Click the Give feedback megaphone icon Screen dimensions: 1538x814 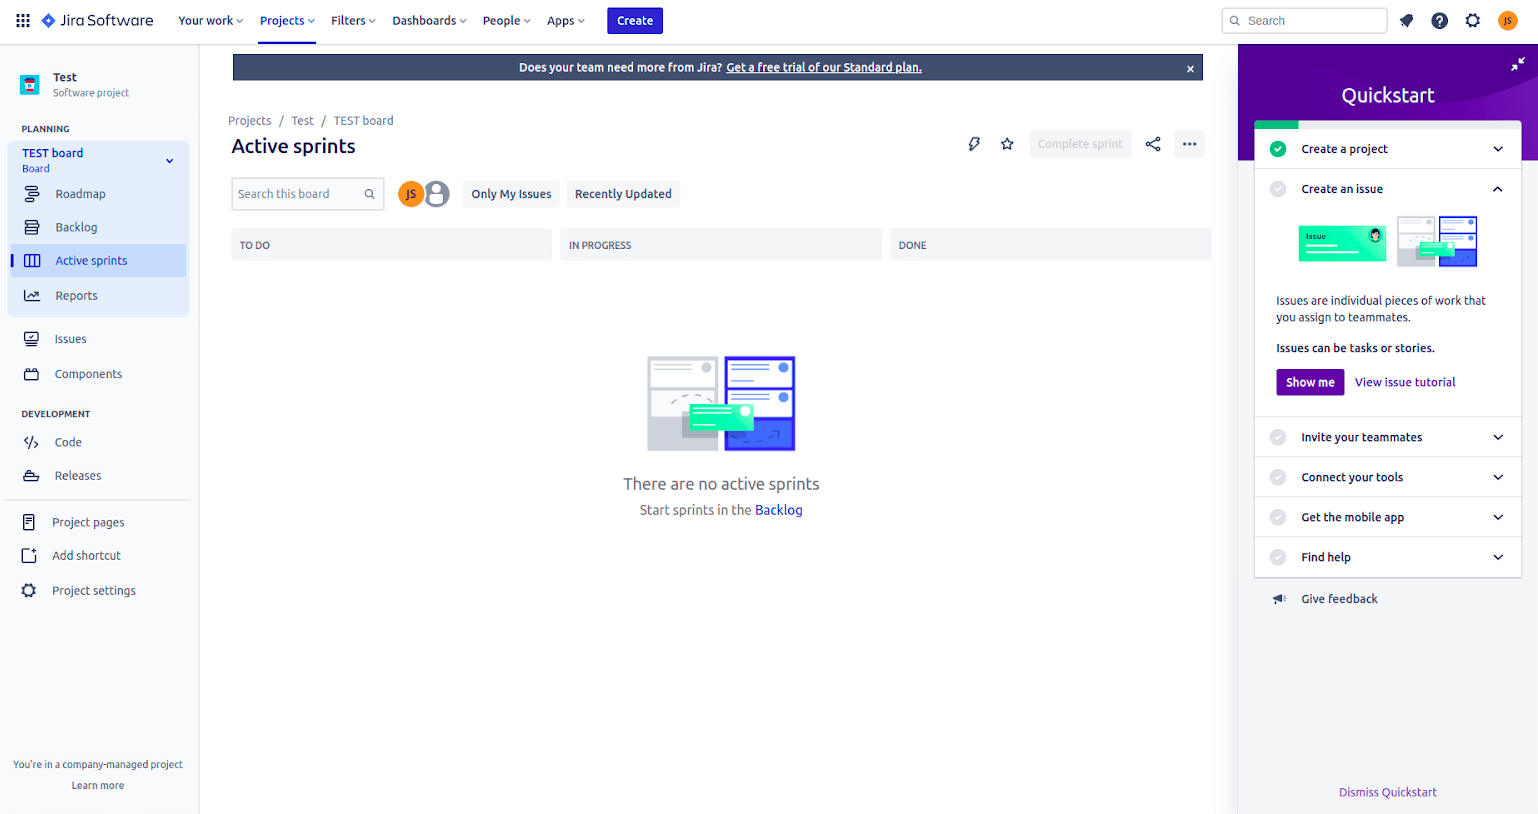coord(1279,599)
